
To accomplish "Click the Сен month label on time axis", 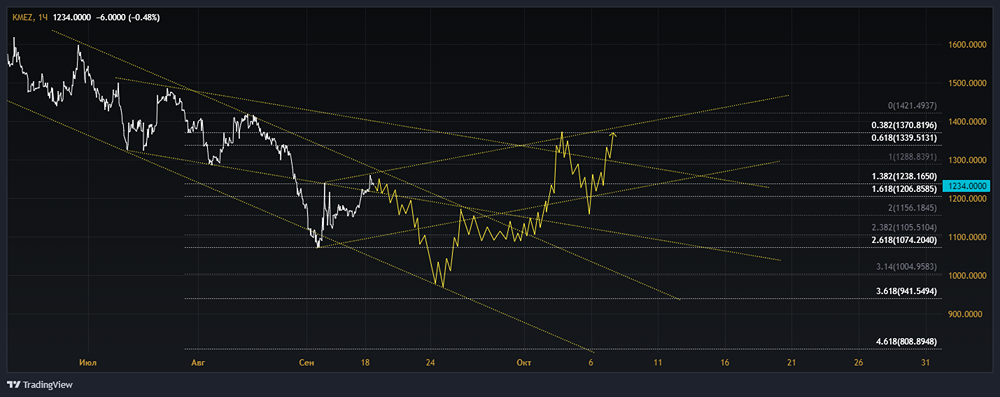I will click(x=307, y=363).
